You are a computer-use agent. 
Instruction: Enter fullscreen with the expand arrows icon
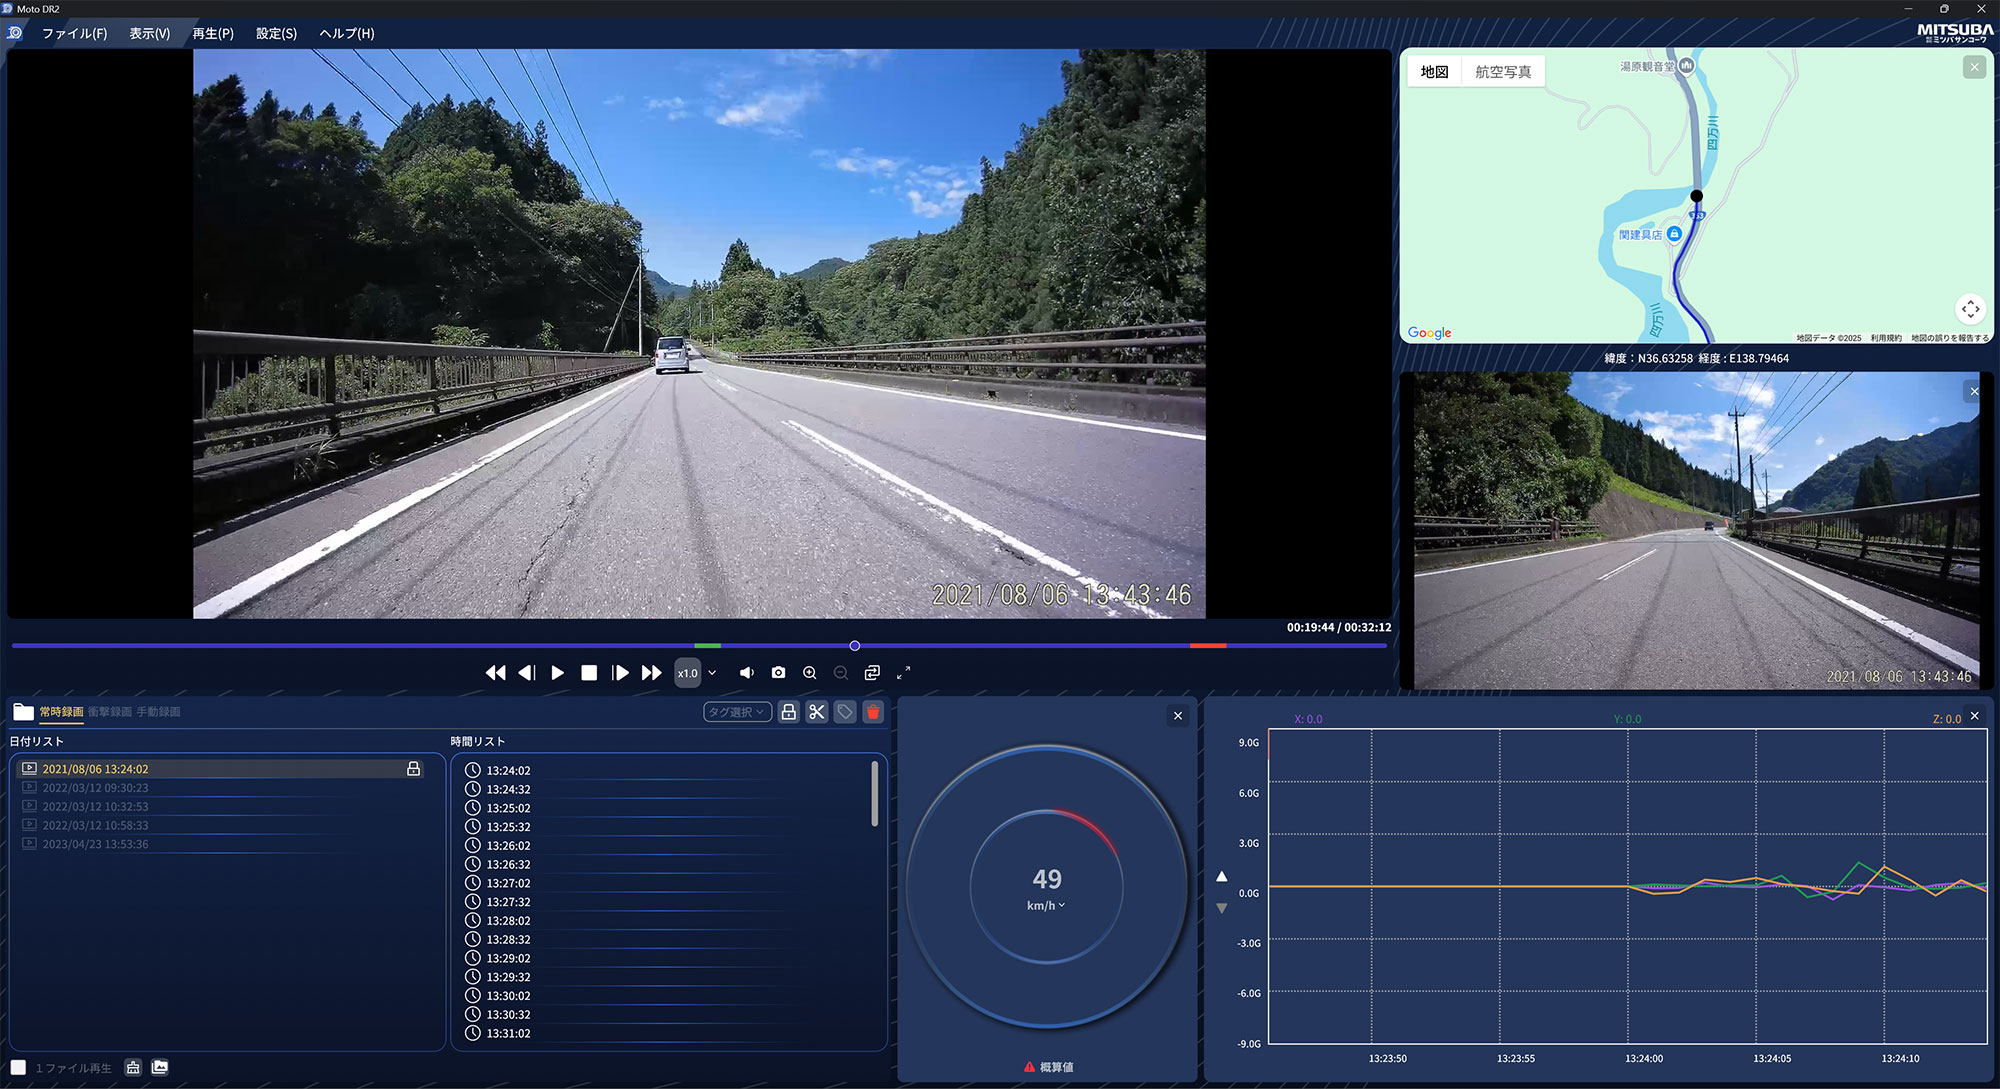(x=903, y=673)
